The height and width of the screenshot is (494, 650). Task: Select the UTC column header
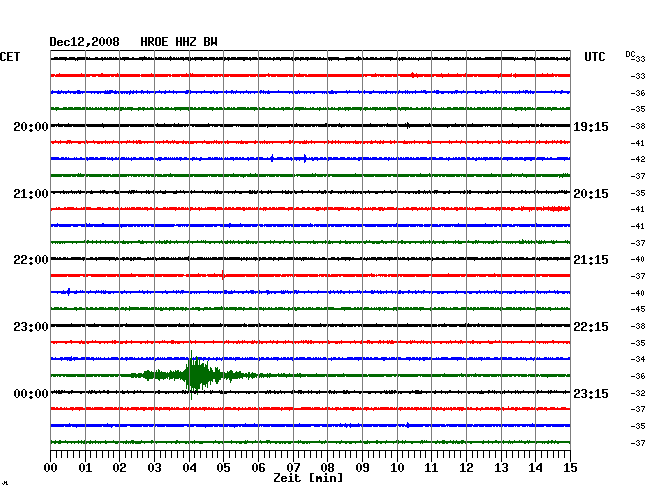(x=594, y=57)
